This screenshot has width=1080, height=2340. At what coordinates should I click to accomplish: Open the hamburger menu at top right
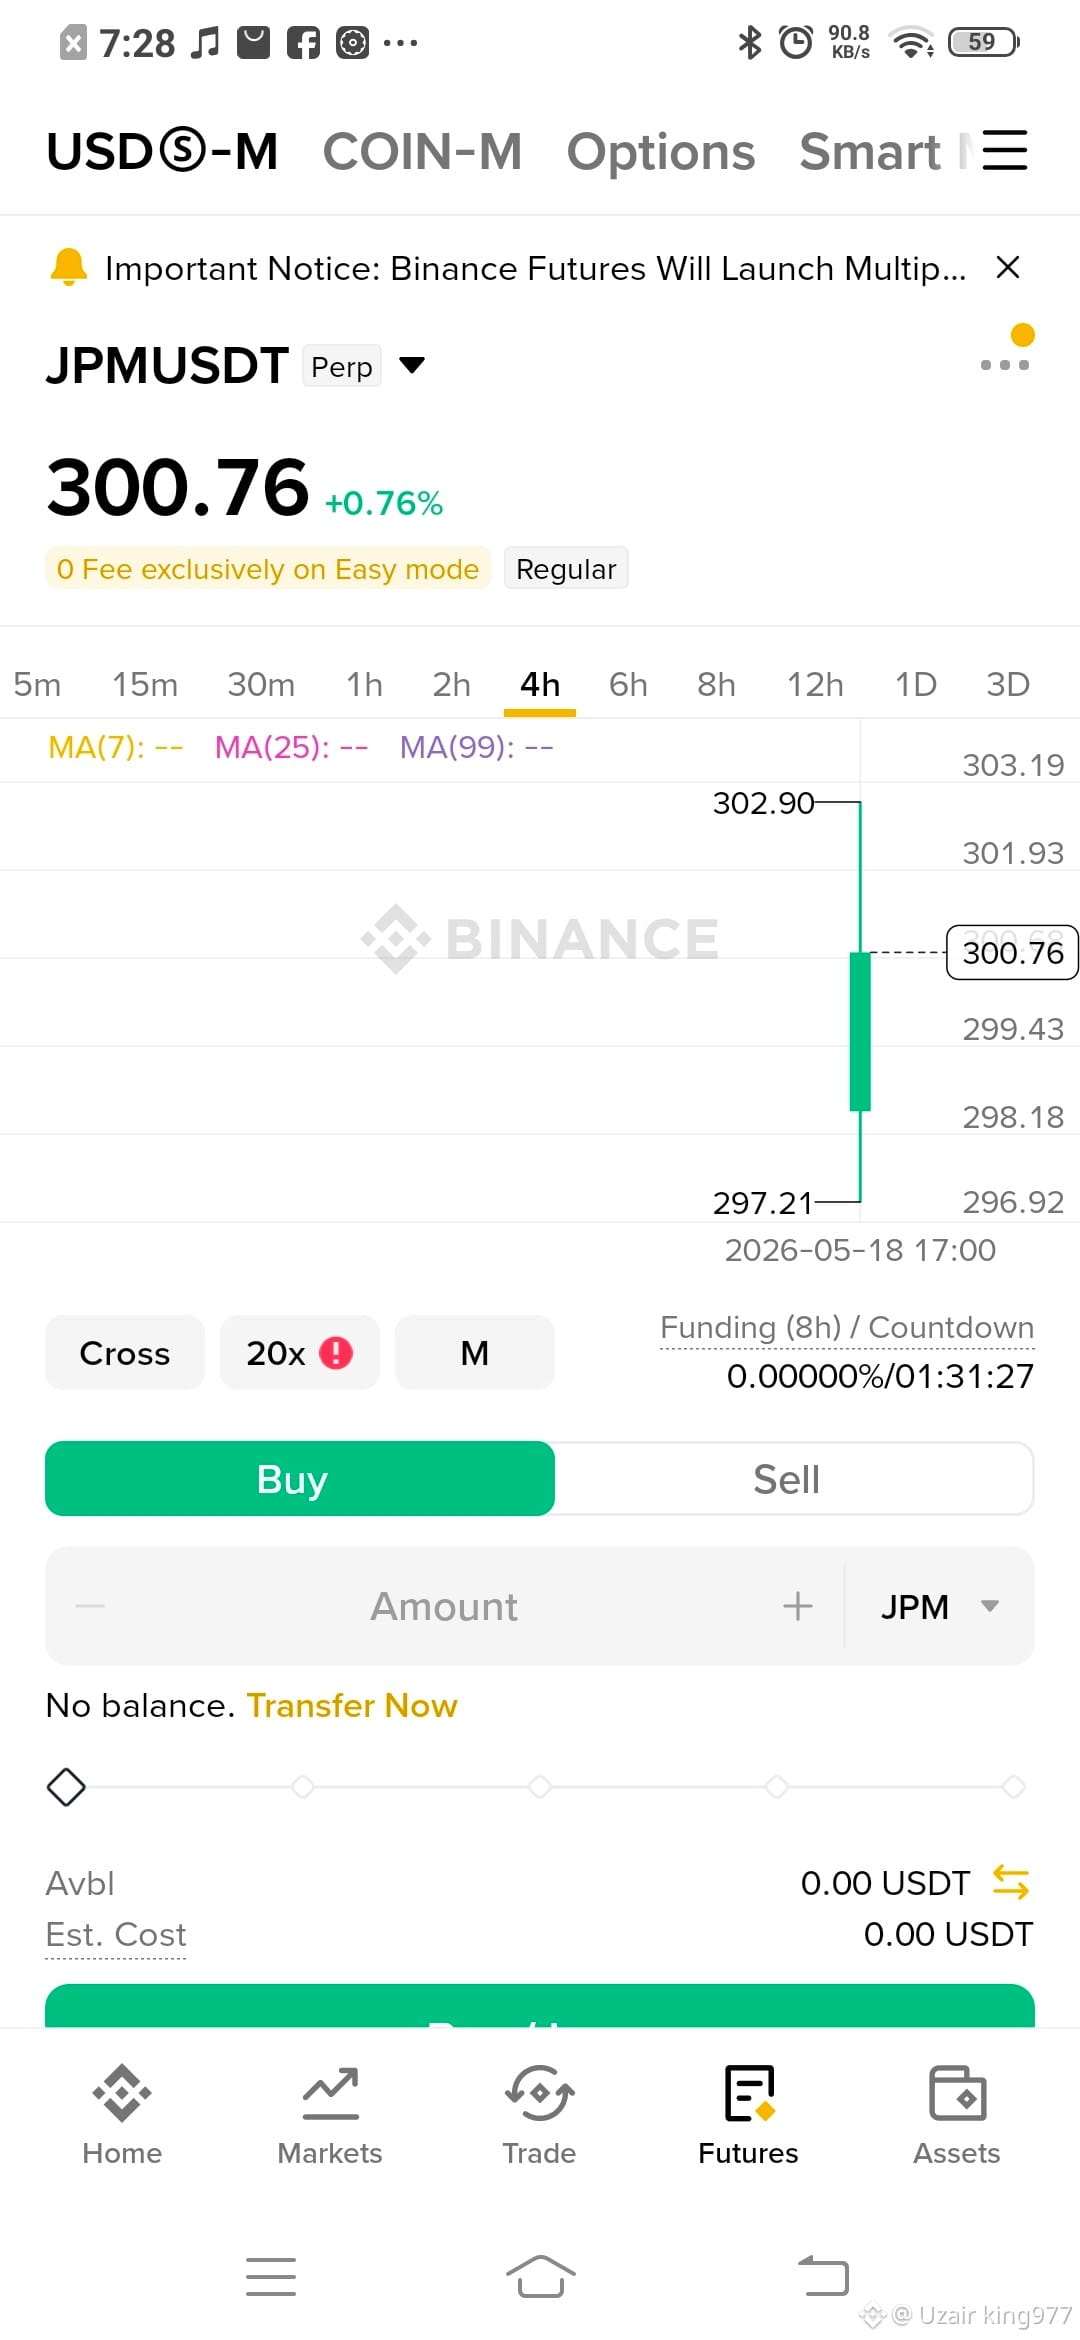pos(1005,151)
